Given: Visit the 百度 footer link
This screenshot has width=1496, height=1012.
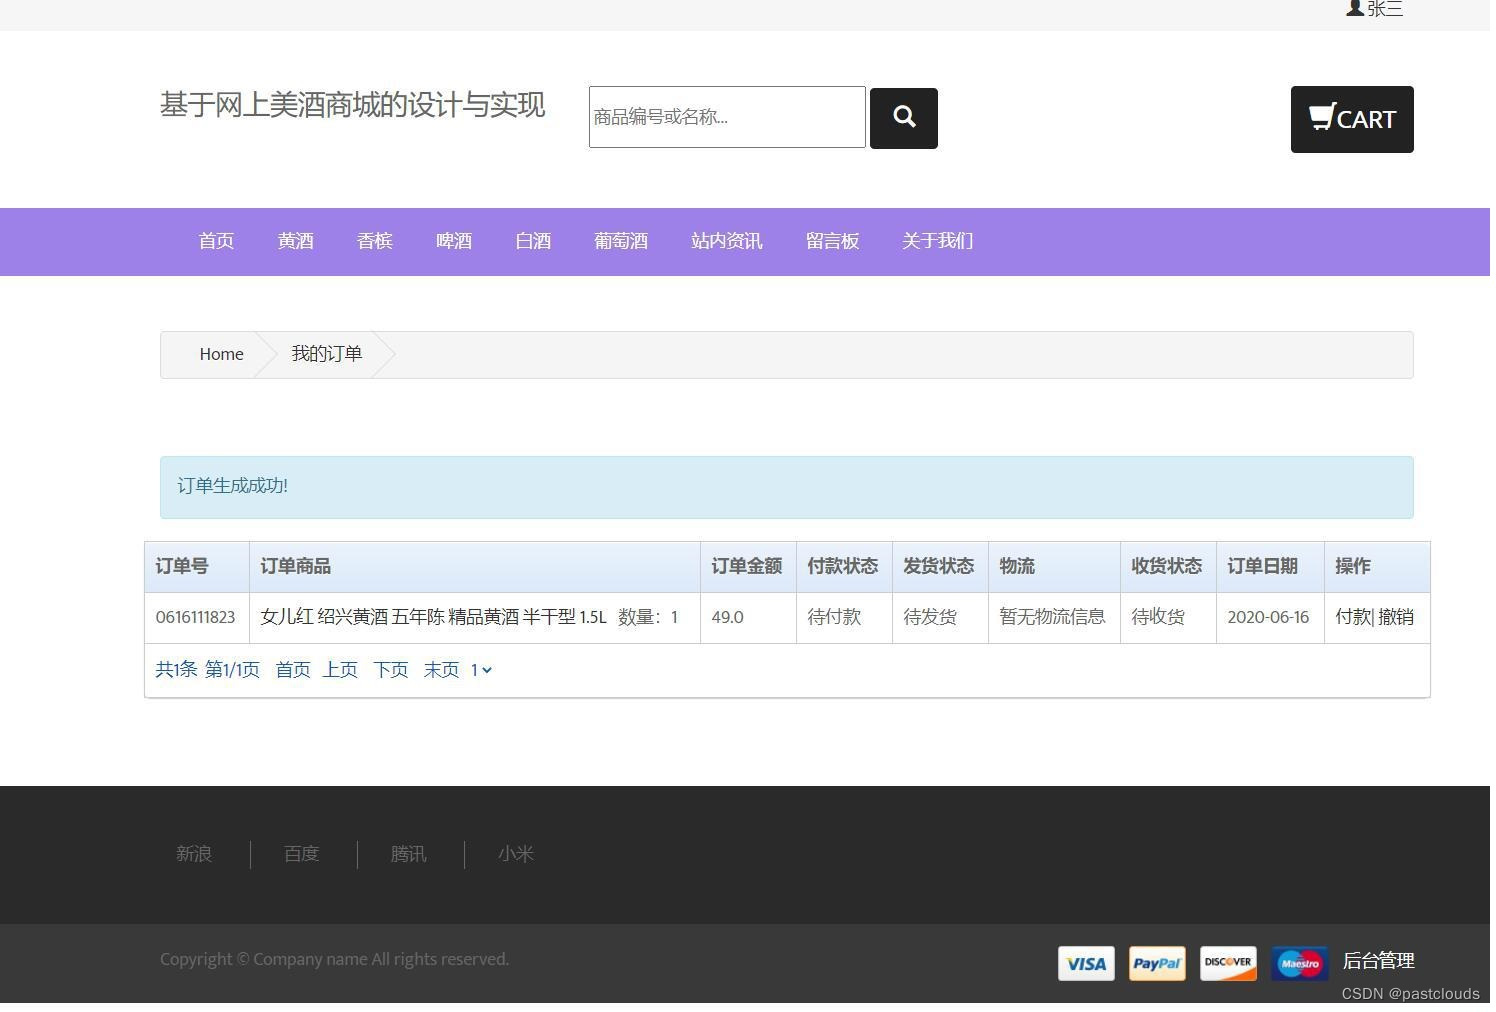Looking at the screenshot, I should click(x=301, y=854).
